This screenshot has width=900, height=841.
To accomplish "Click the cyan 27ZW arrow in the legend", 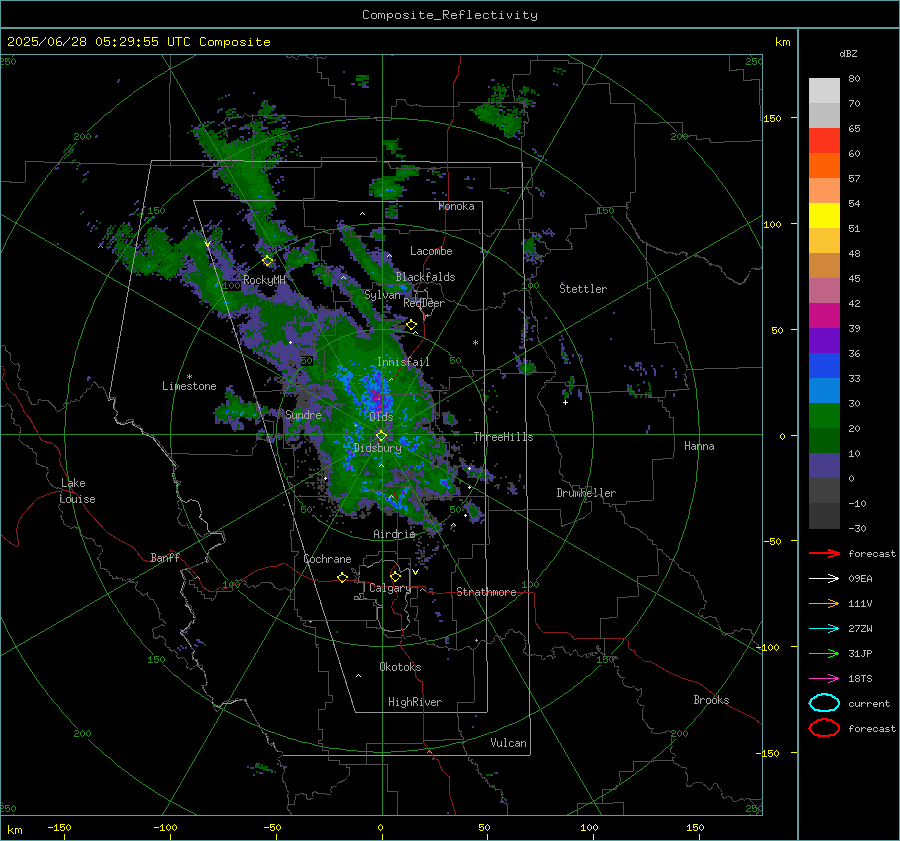I will tap(824, 629).
